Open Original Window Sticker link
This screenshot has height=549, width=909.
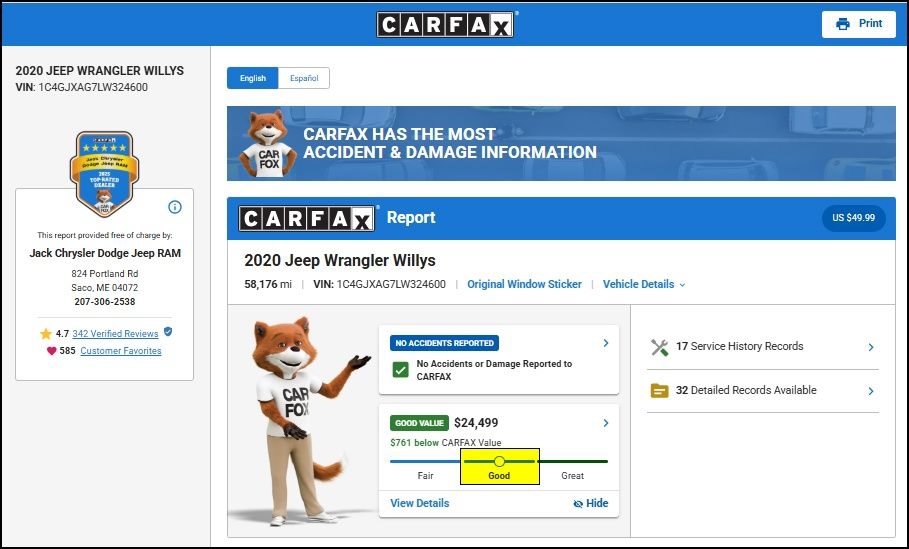pyautogui.click(x=524, y=284)
